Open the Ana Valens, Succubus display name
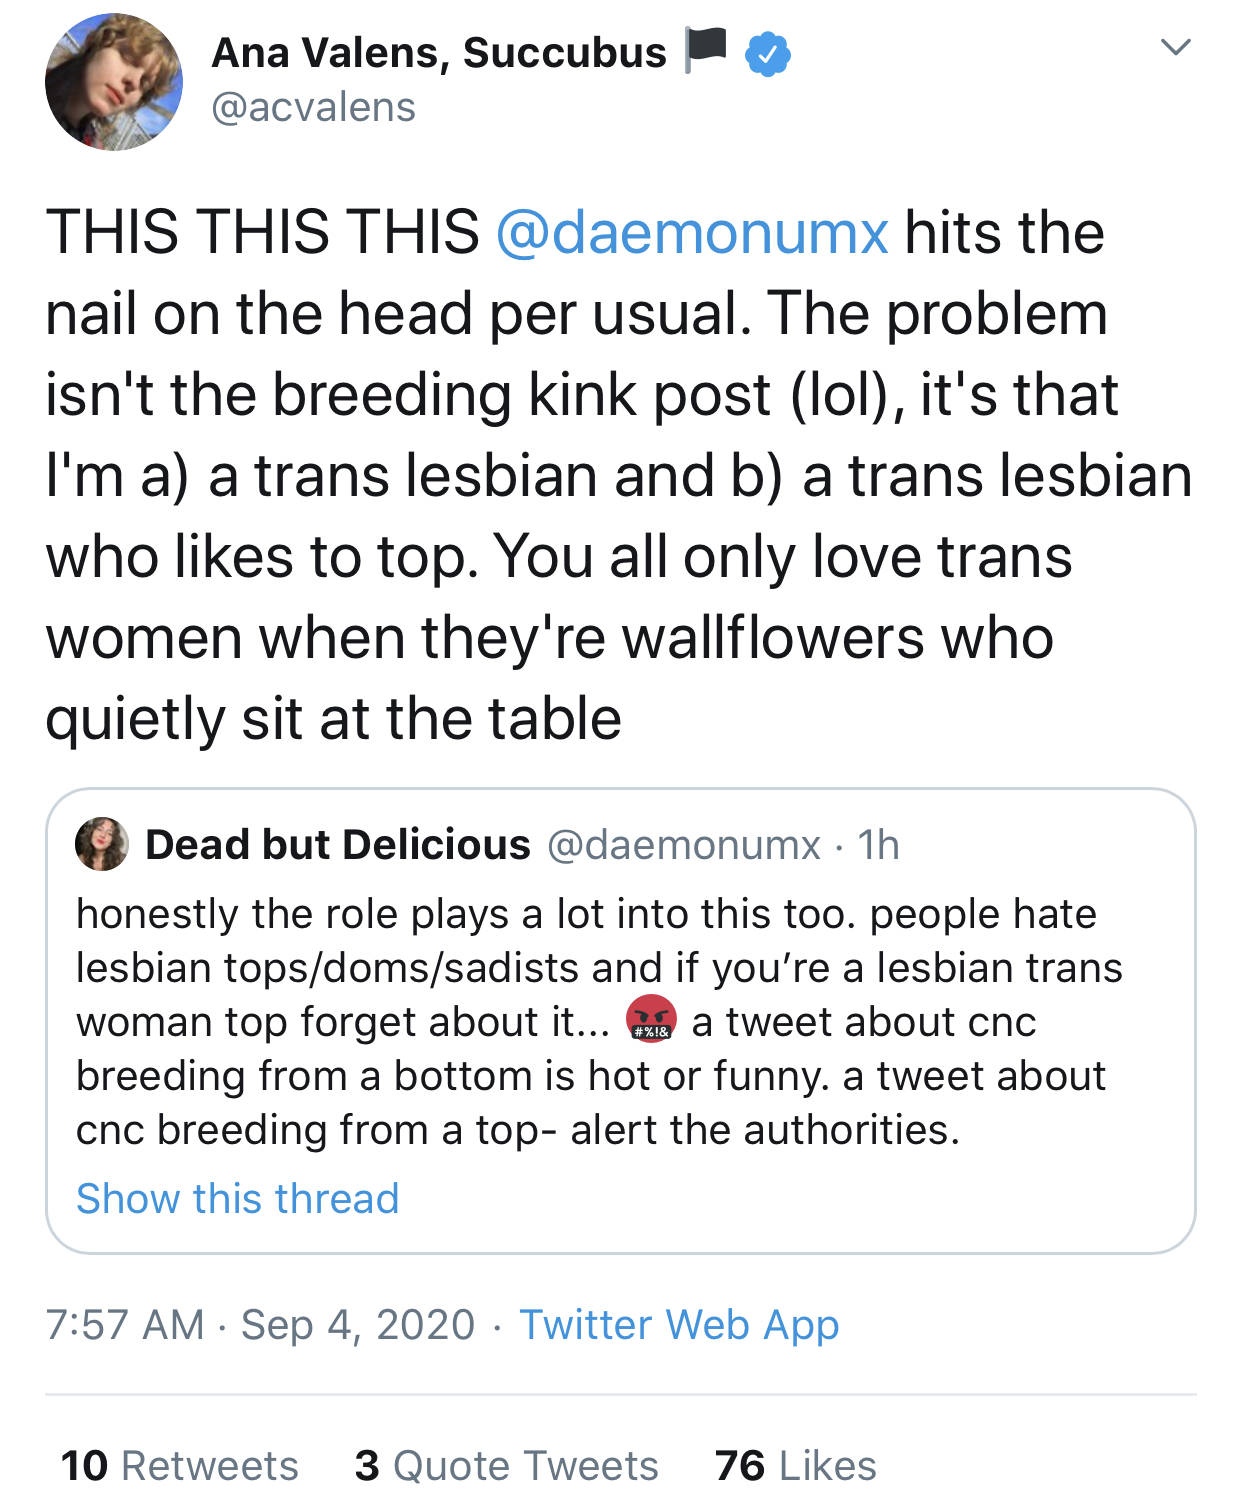 pyautogui.click(x=439, y=53)
